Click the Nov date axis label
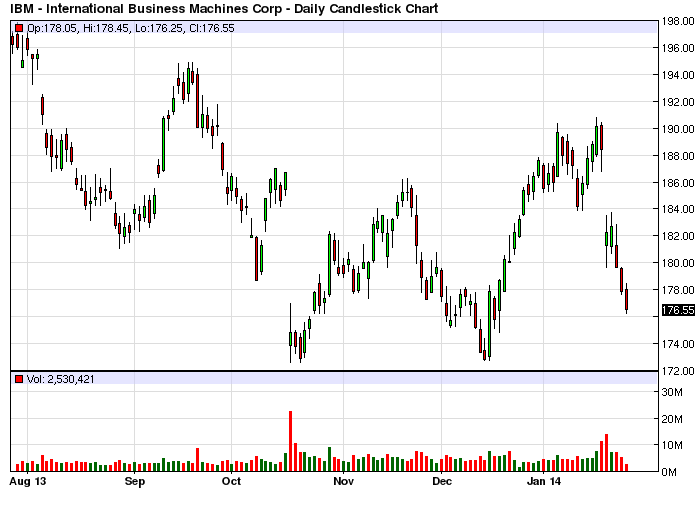Image resolution: width=700 pixels, height=512 pixels. [343, 481]
